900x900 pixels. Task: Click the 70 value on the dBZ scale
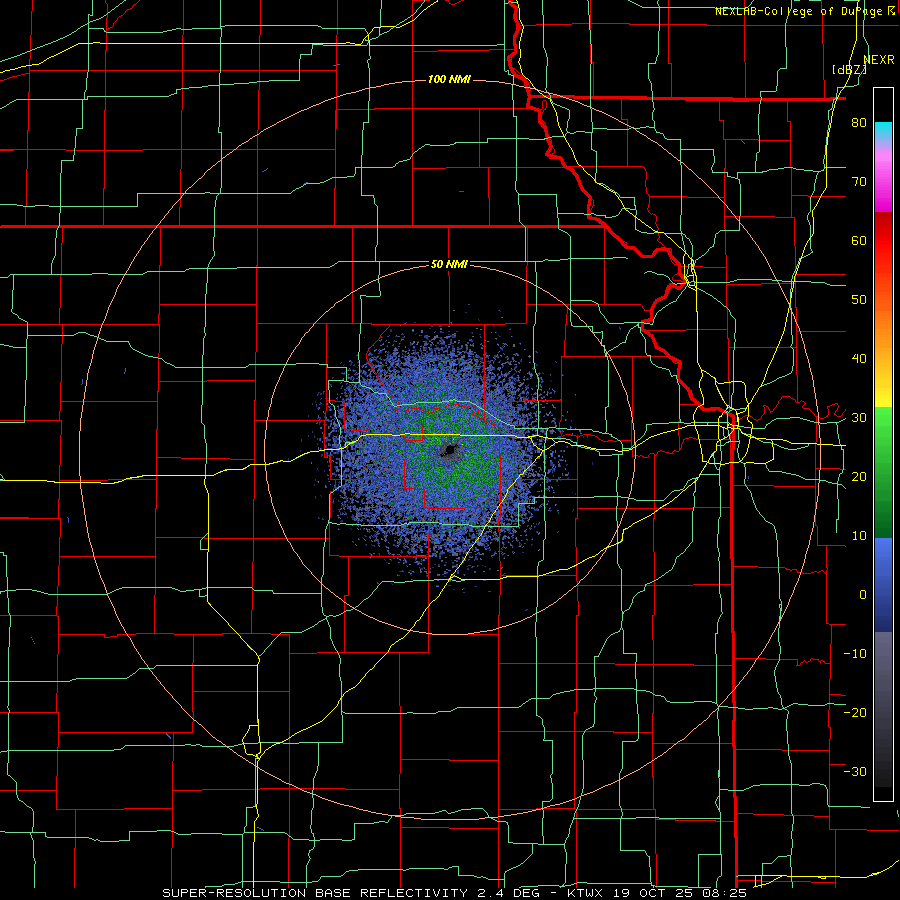(x=859, y=181)
